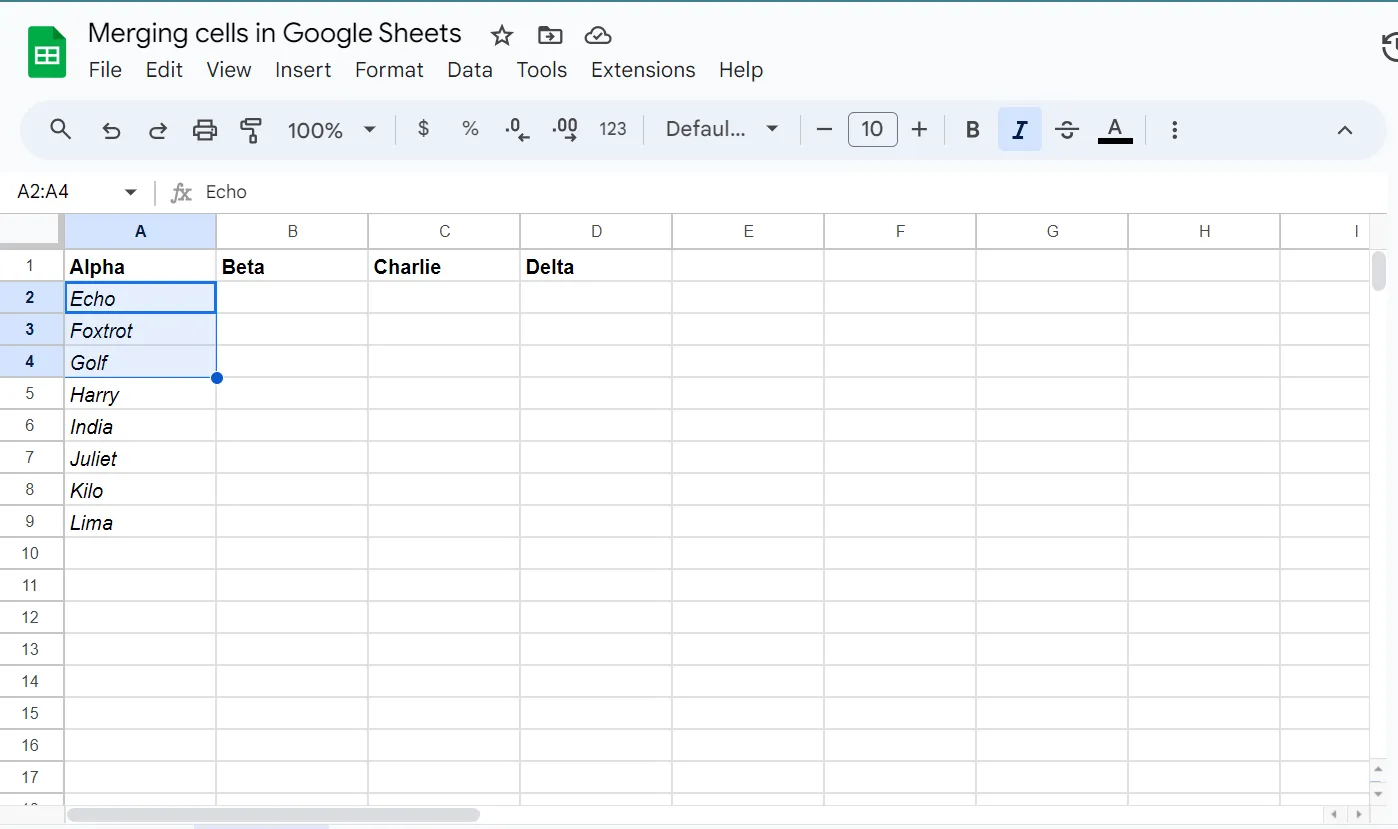Decrease decimal places
This screenshot has width=1398, height=829.
click(x=517, y=129)
